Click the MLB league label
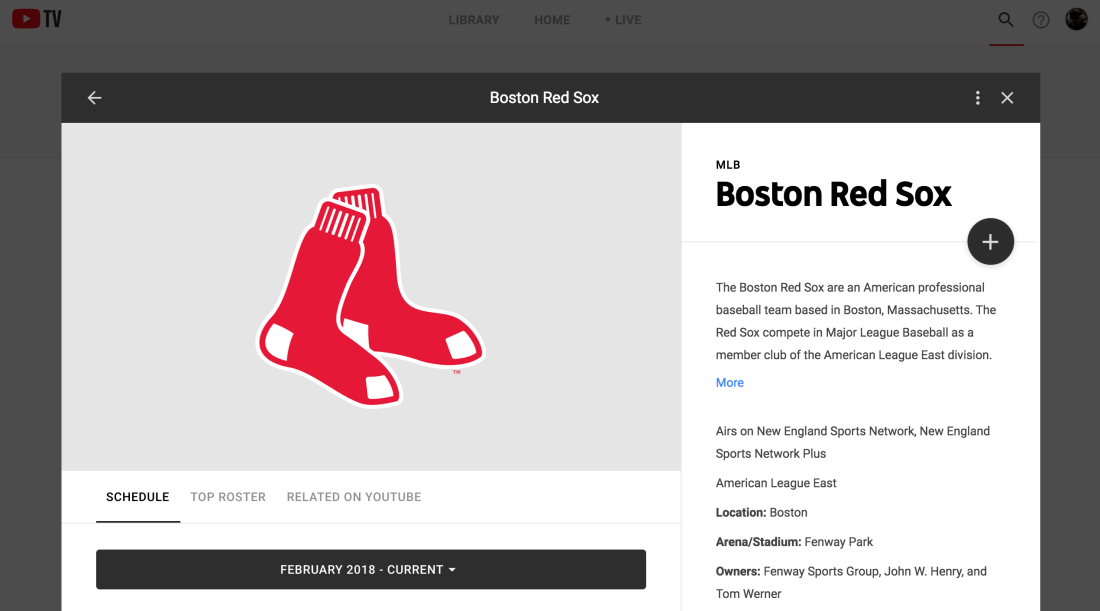The image size is (1100, 611). click(728, 165)
